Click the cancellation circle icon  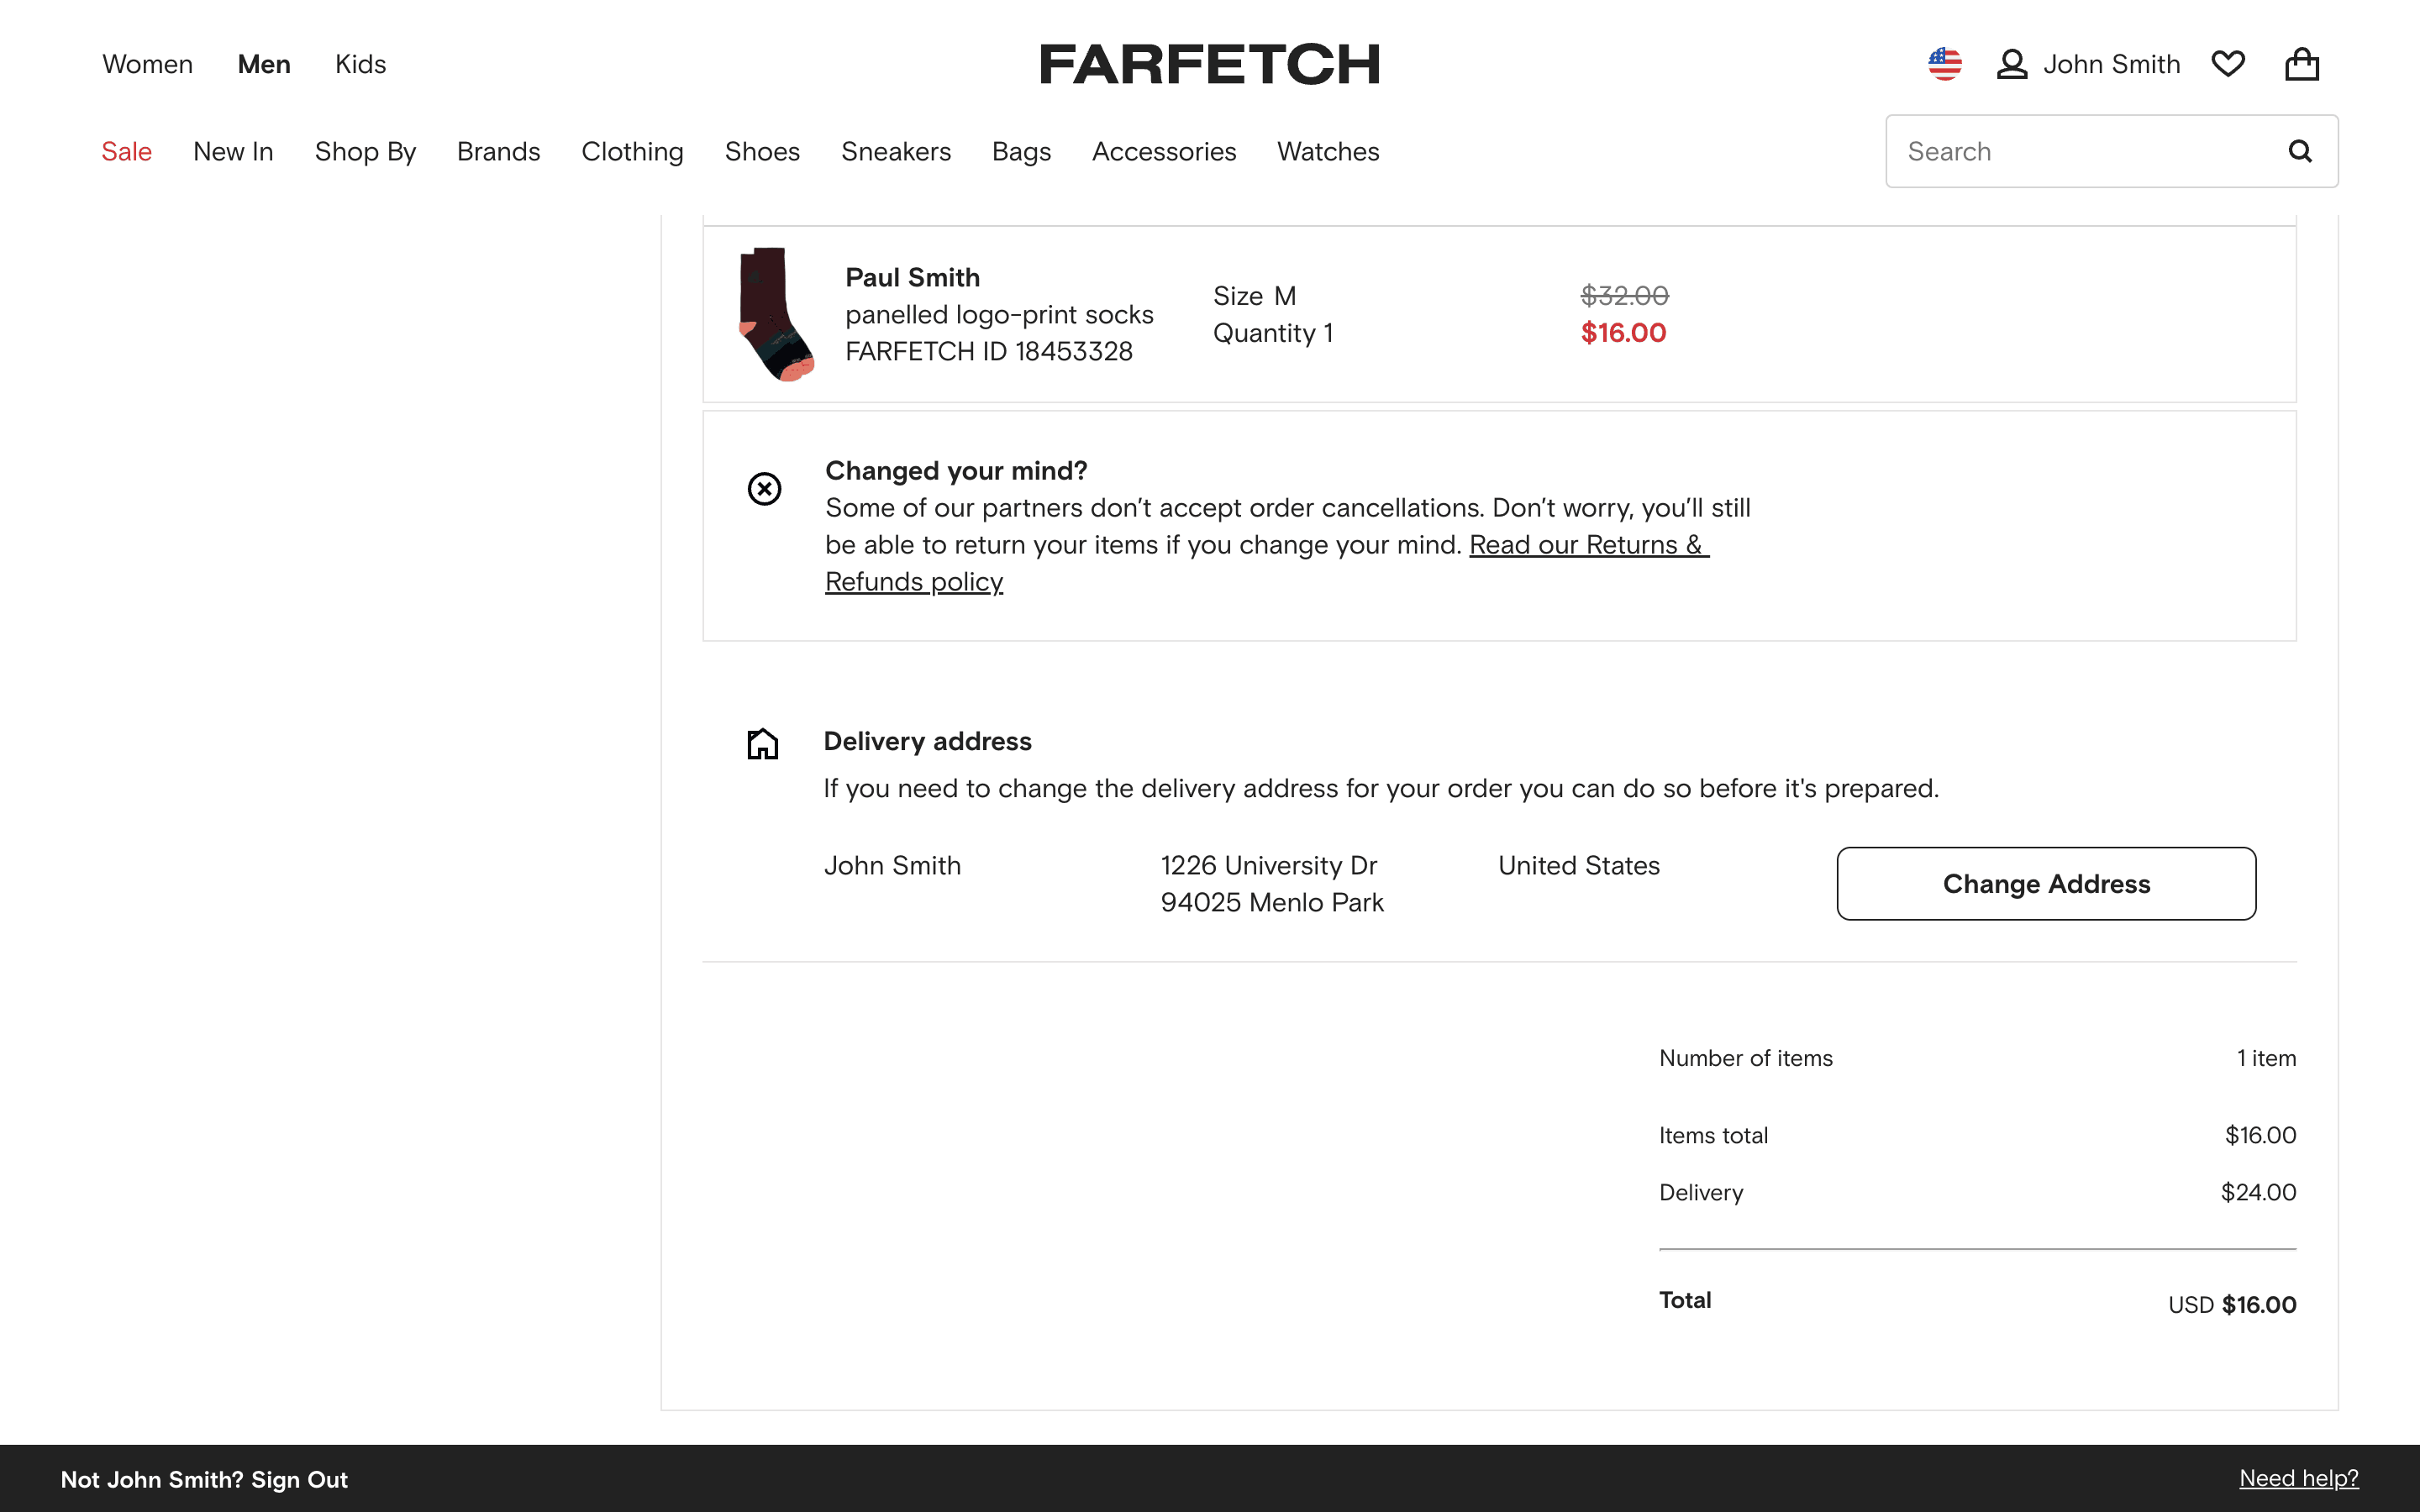pos(764,488)
